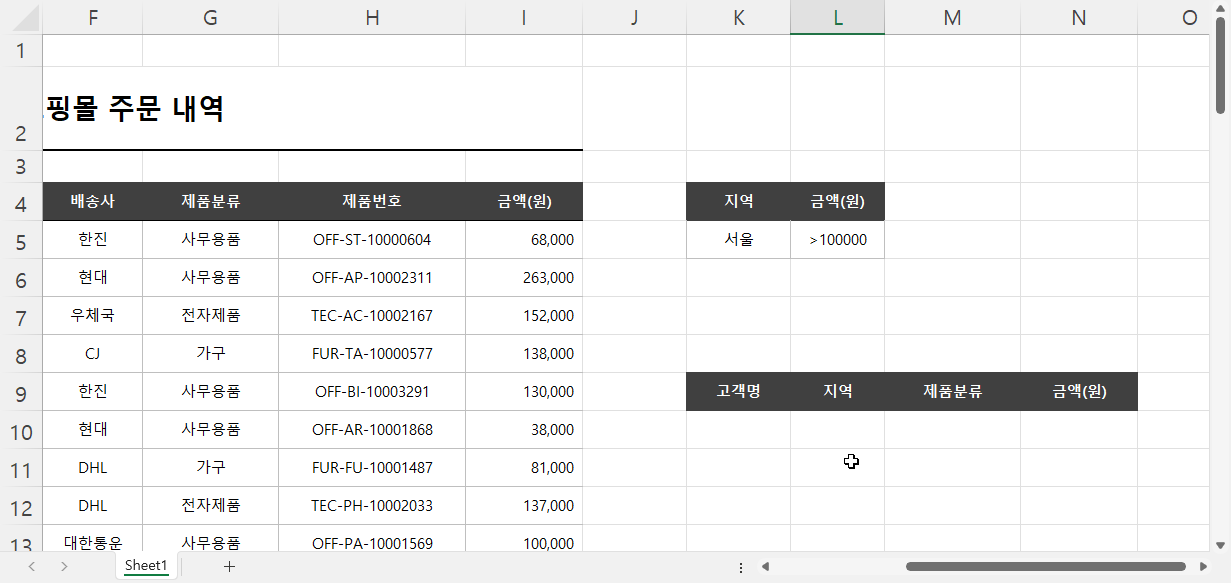Select row 12 header
1231x583 pixels.
(21, 506)
